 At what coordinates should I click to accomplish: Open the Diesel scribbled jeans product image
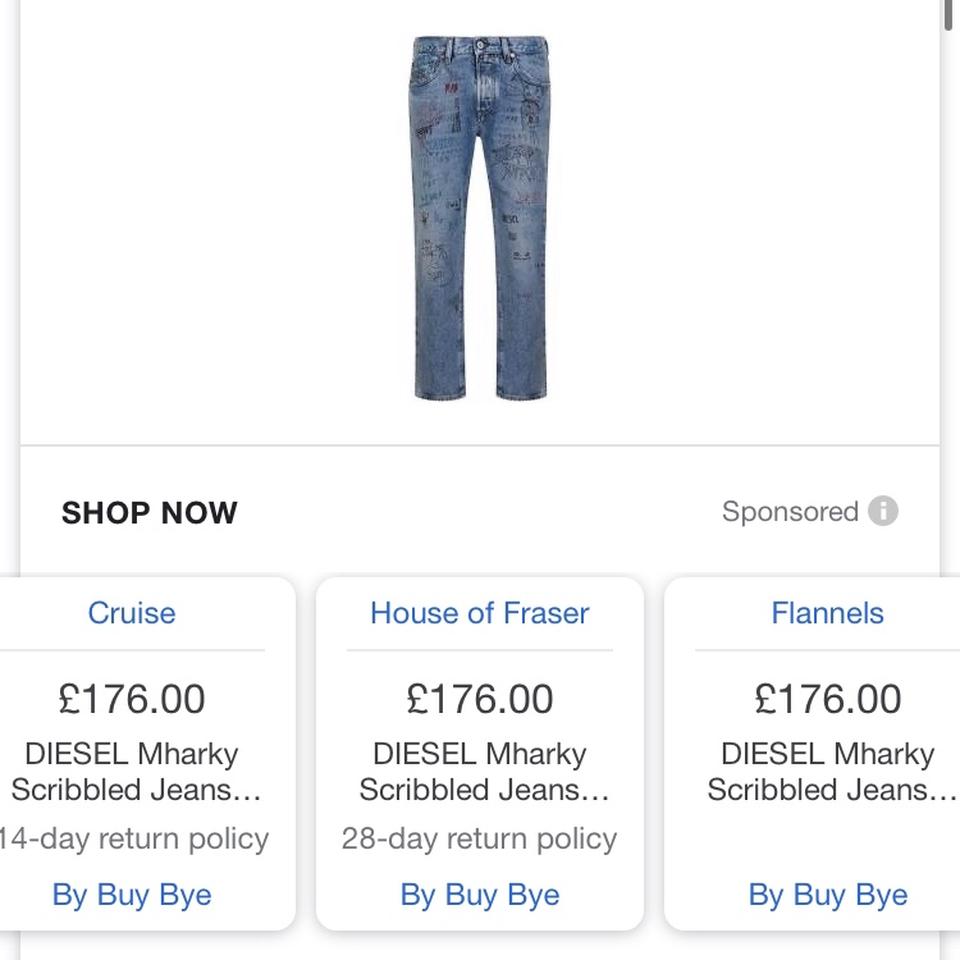[x=481, y=217]
